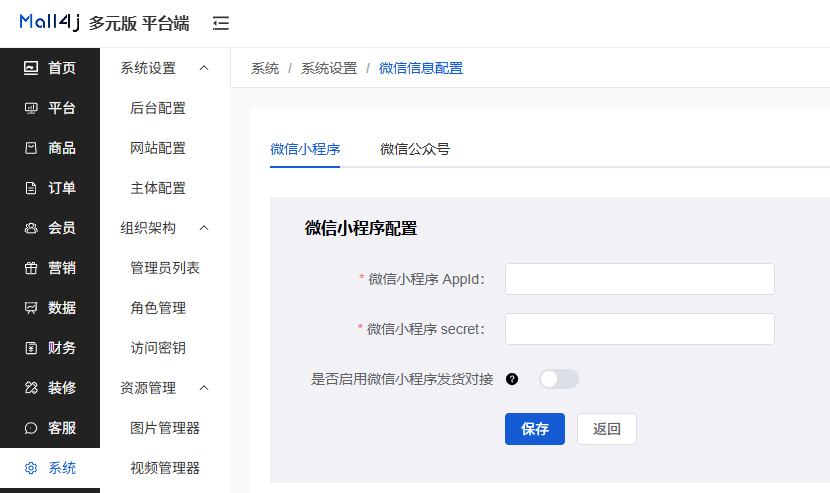This screenshot has height=493, width=830.
Task: Click the Mall4j logo
Action: click(50, 22)
